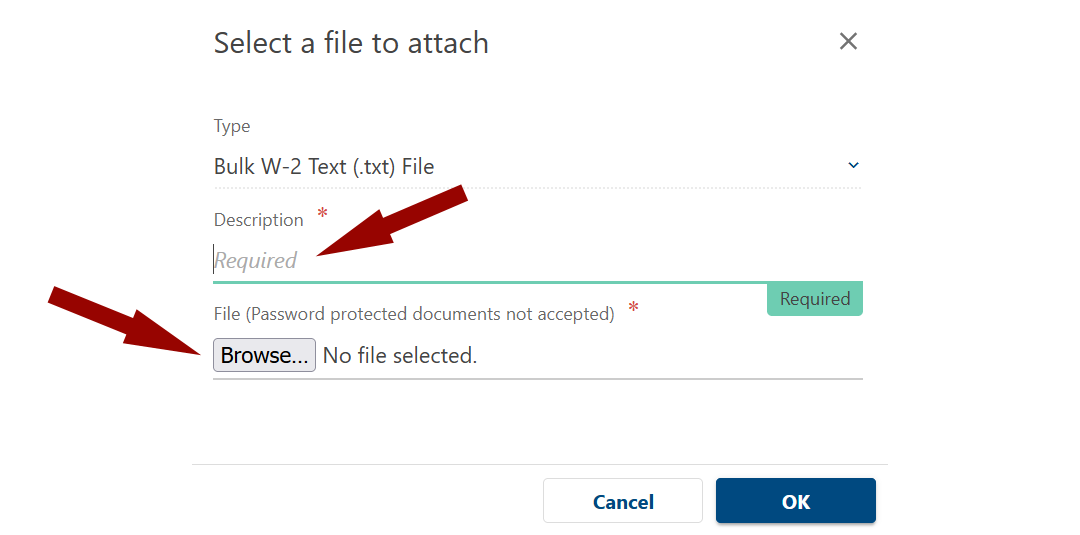Click the green Required badge

815,299
